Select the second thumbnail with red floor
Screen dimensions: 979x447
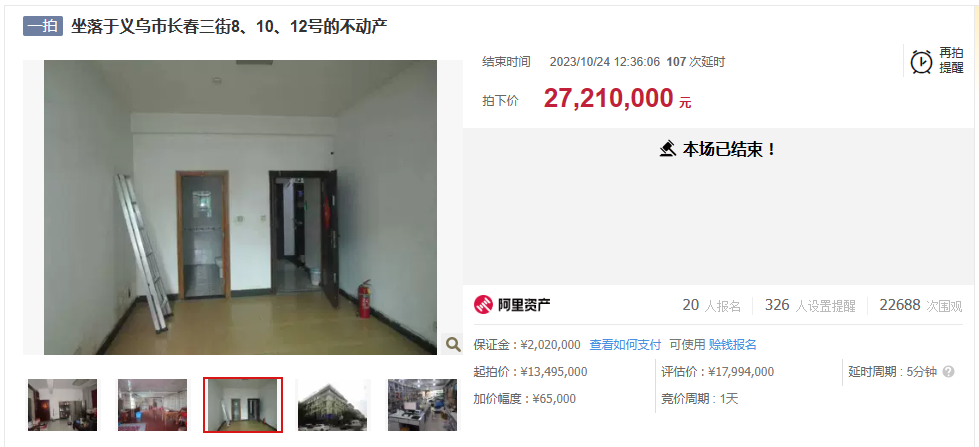pos(152,405)
